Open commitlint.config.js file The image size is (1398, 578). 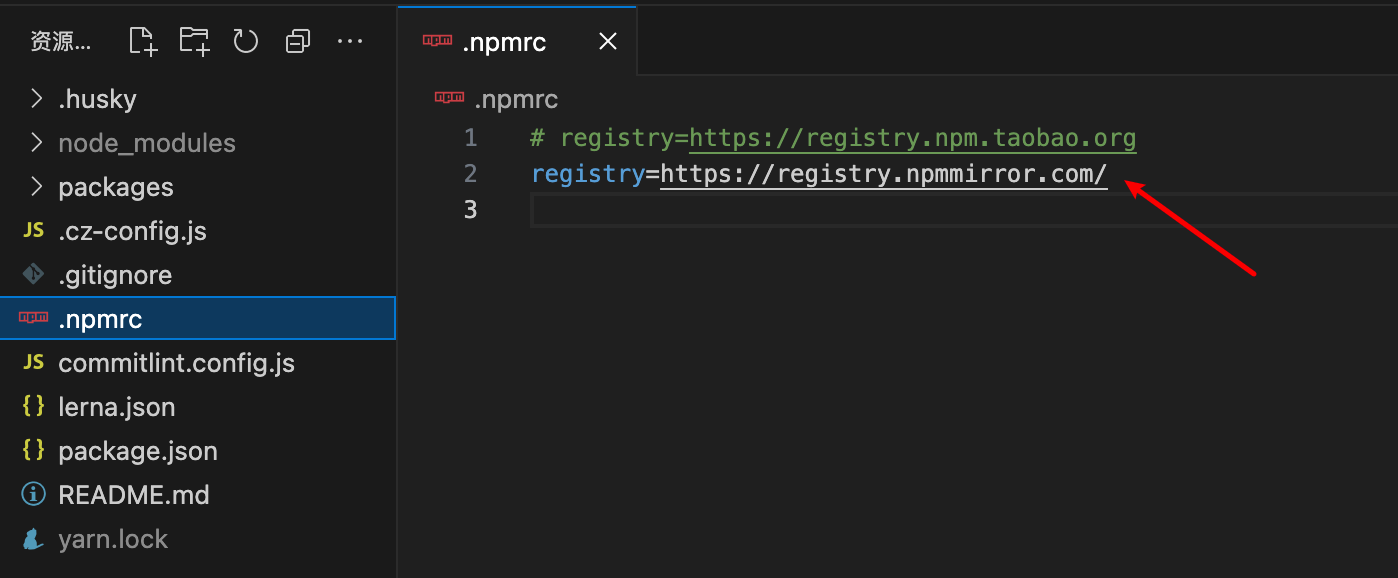(x=176, y=363)
